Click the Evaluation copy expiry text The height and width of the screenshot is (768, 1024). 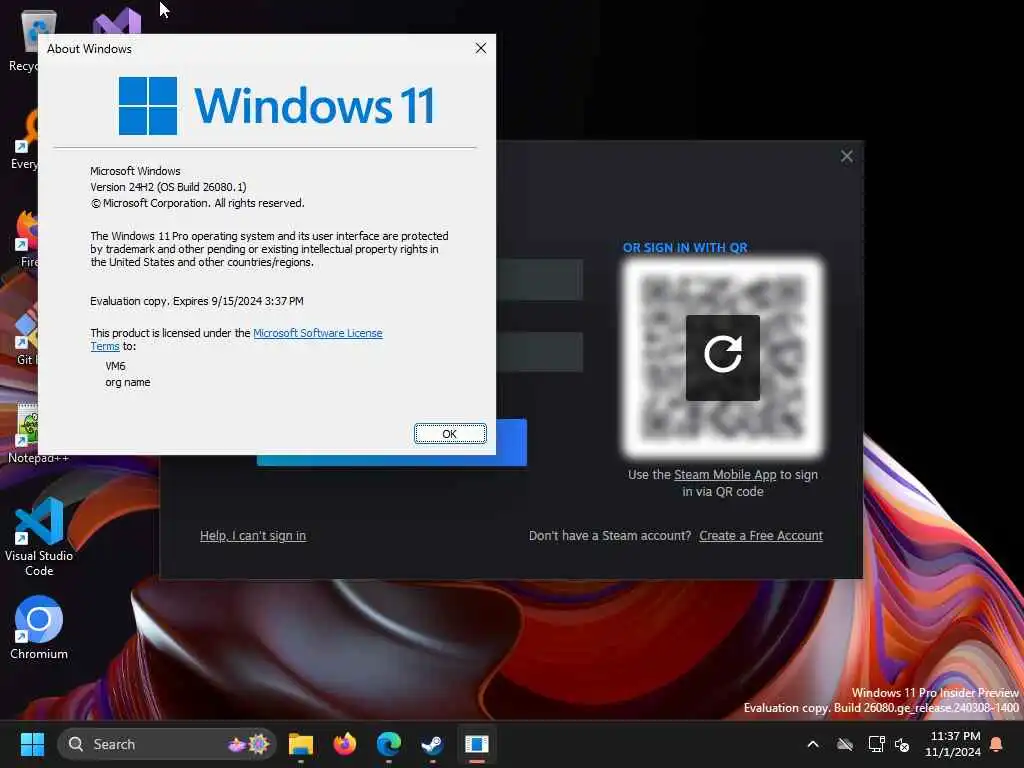[x=197, y=301]
